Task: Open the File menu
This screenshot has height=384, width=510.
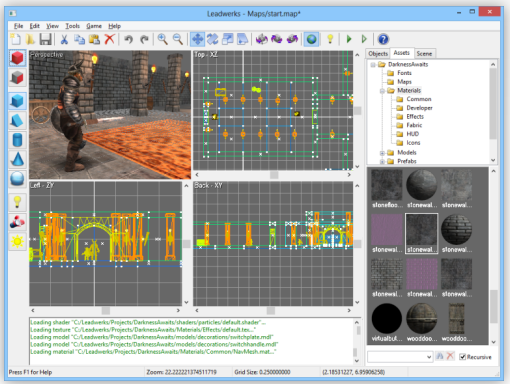Action: (x=18, y=26)
